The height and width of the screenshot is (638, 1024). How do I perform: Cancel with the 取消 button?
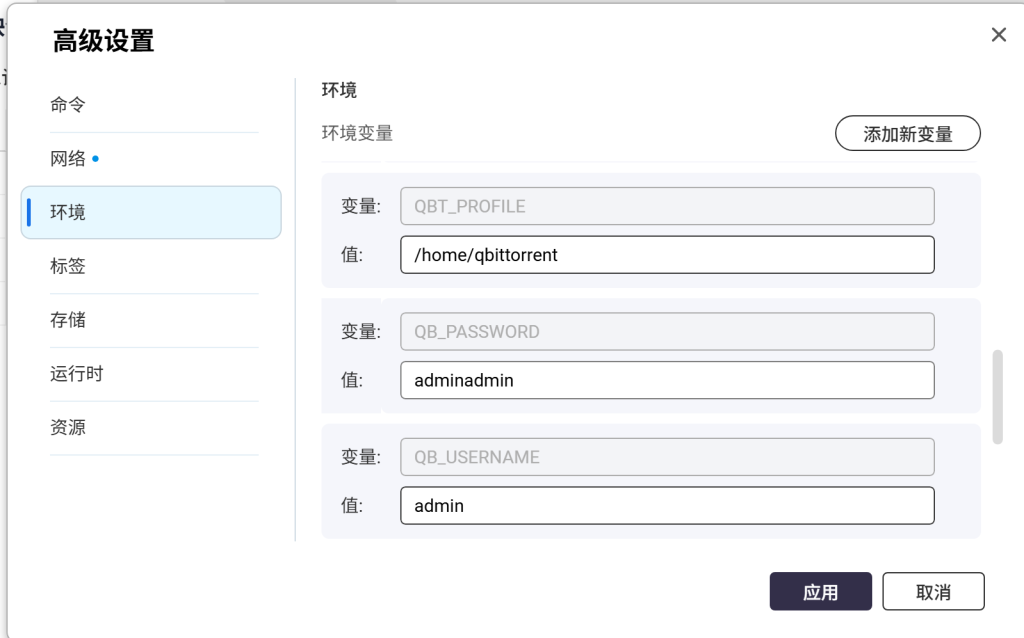point(933,592)
